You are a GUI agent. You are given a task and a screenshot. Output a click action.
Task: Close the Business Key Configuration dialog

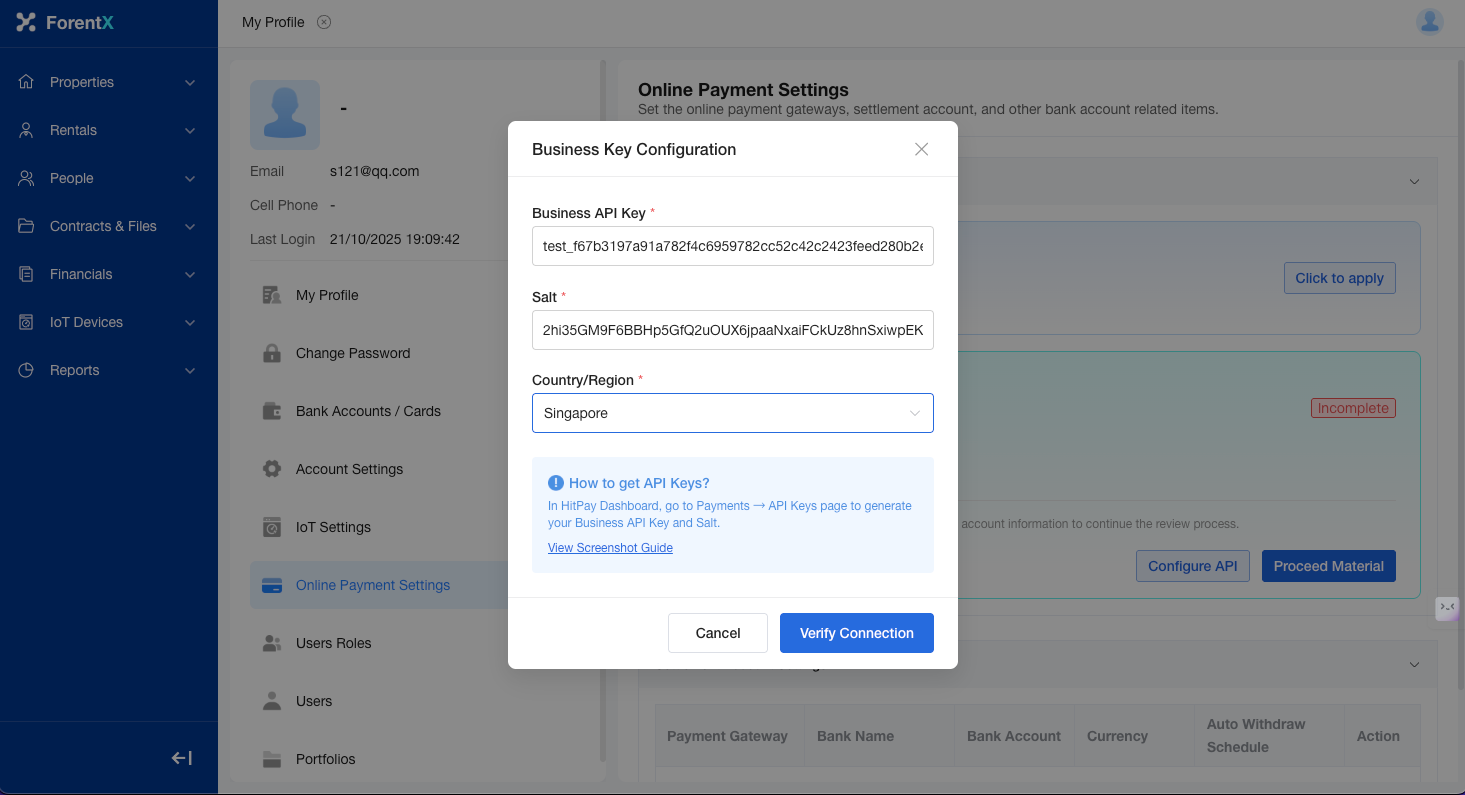tap(921, 149)
